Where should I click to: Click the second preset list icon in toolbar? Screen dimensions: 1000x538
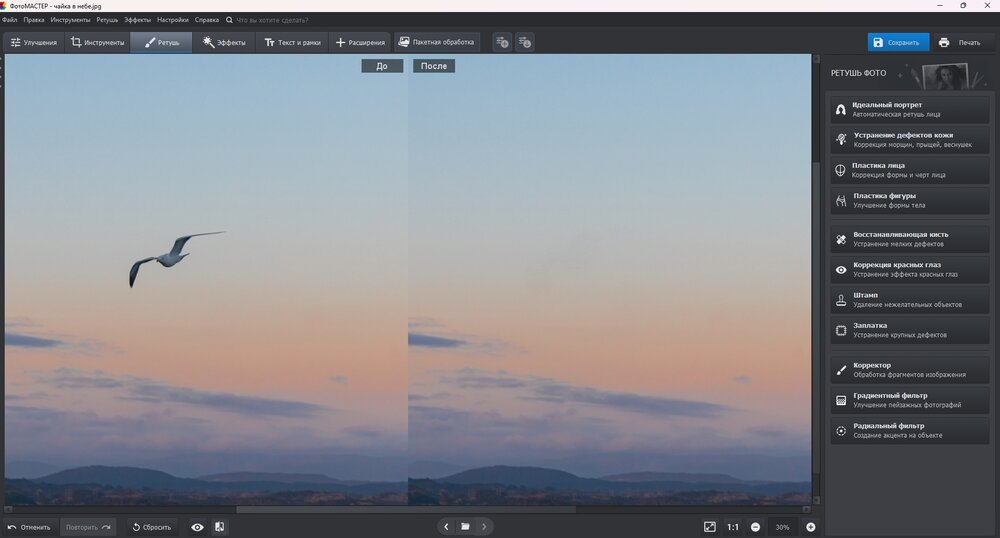525,43
